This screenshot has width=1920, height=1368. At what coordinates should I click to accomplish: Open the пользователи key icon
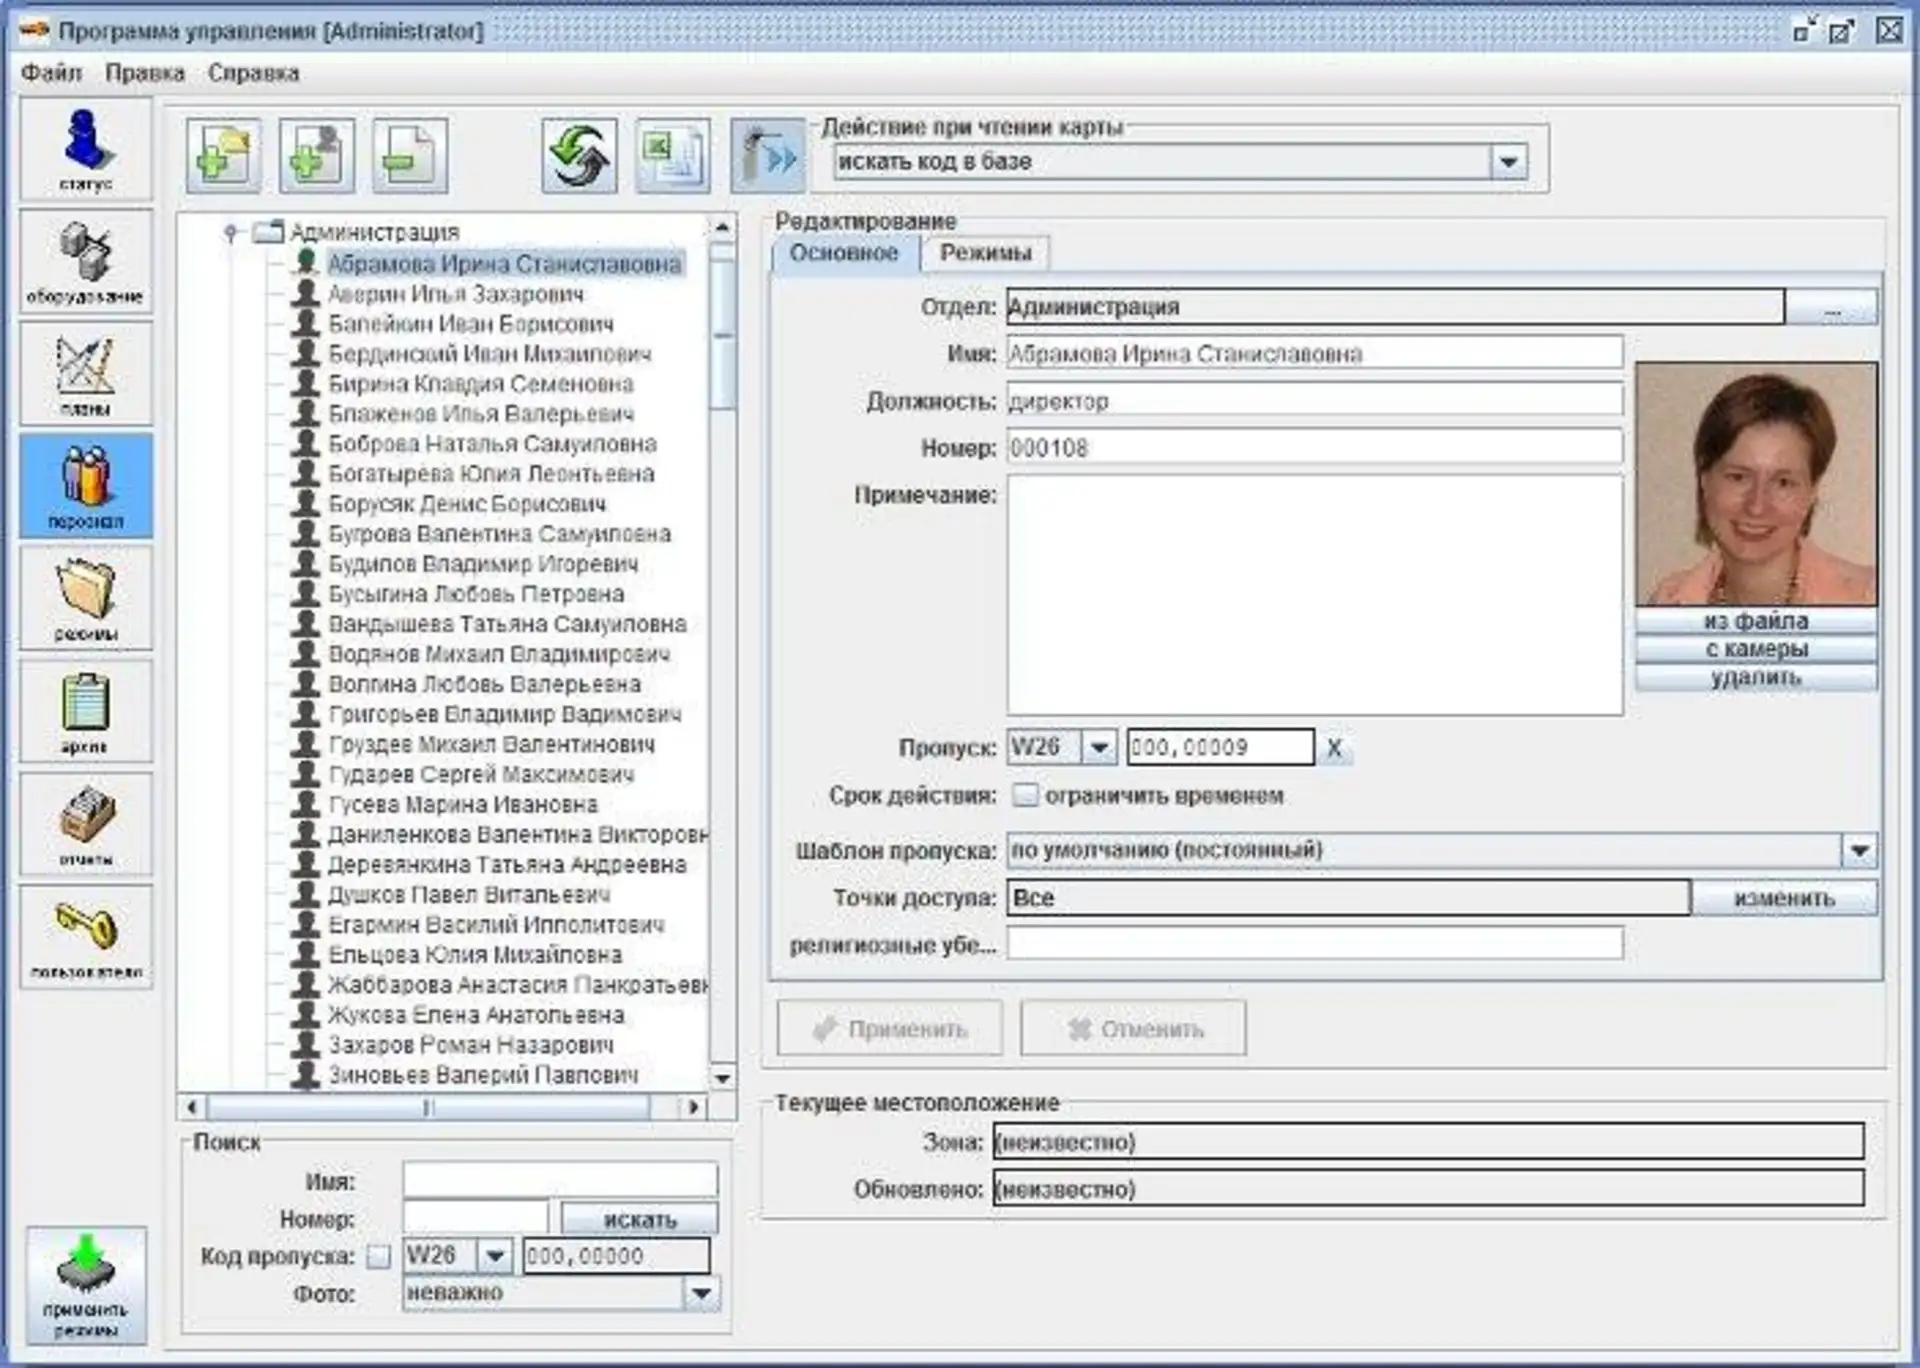(x=86, y=937)
